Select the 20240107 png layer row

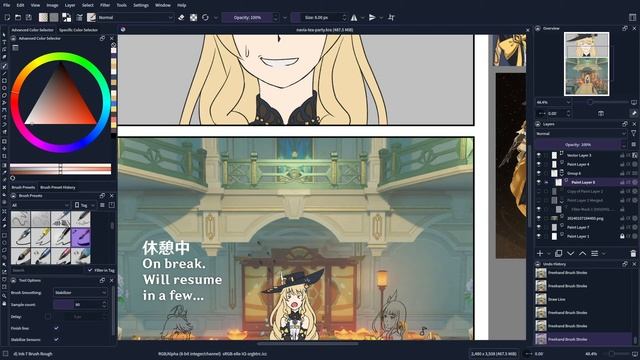[x=586, y=218]
